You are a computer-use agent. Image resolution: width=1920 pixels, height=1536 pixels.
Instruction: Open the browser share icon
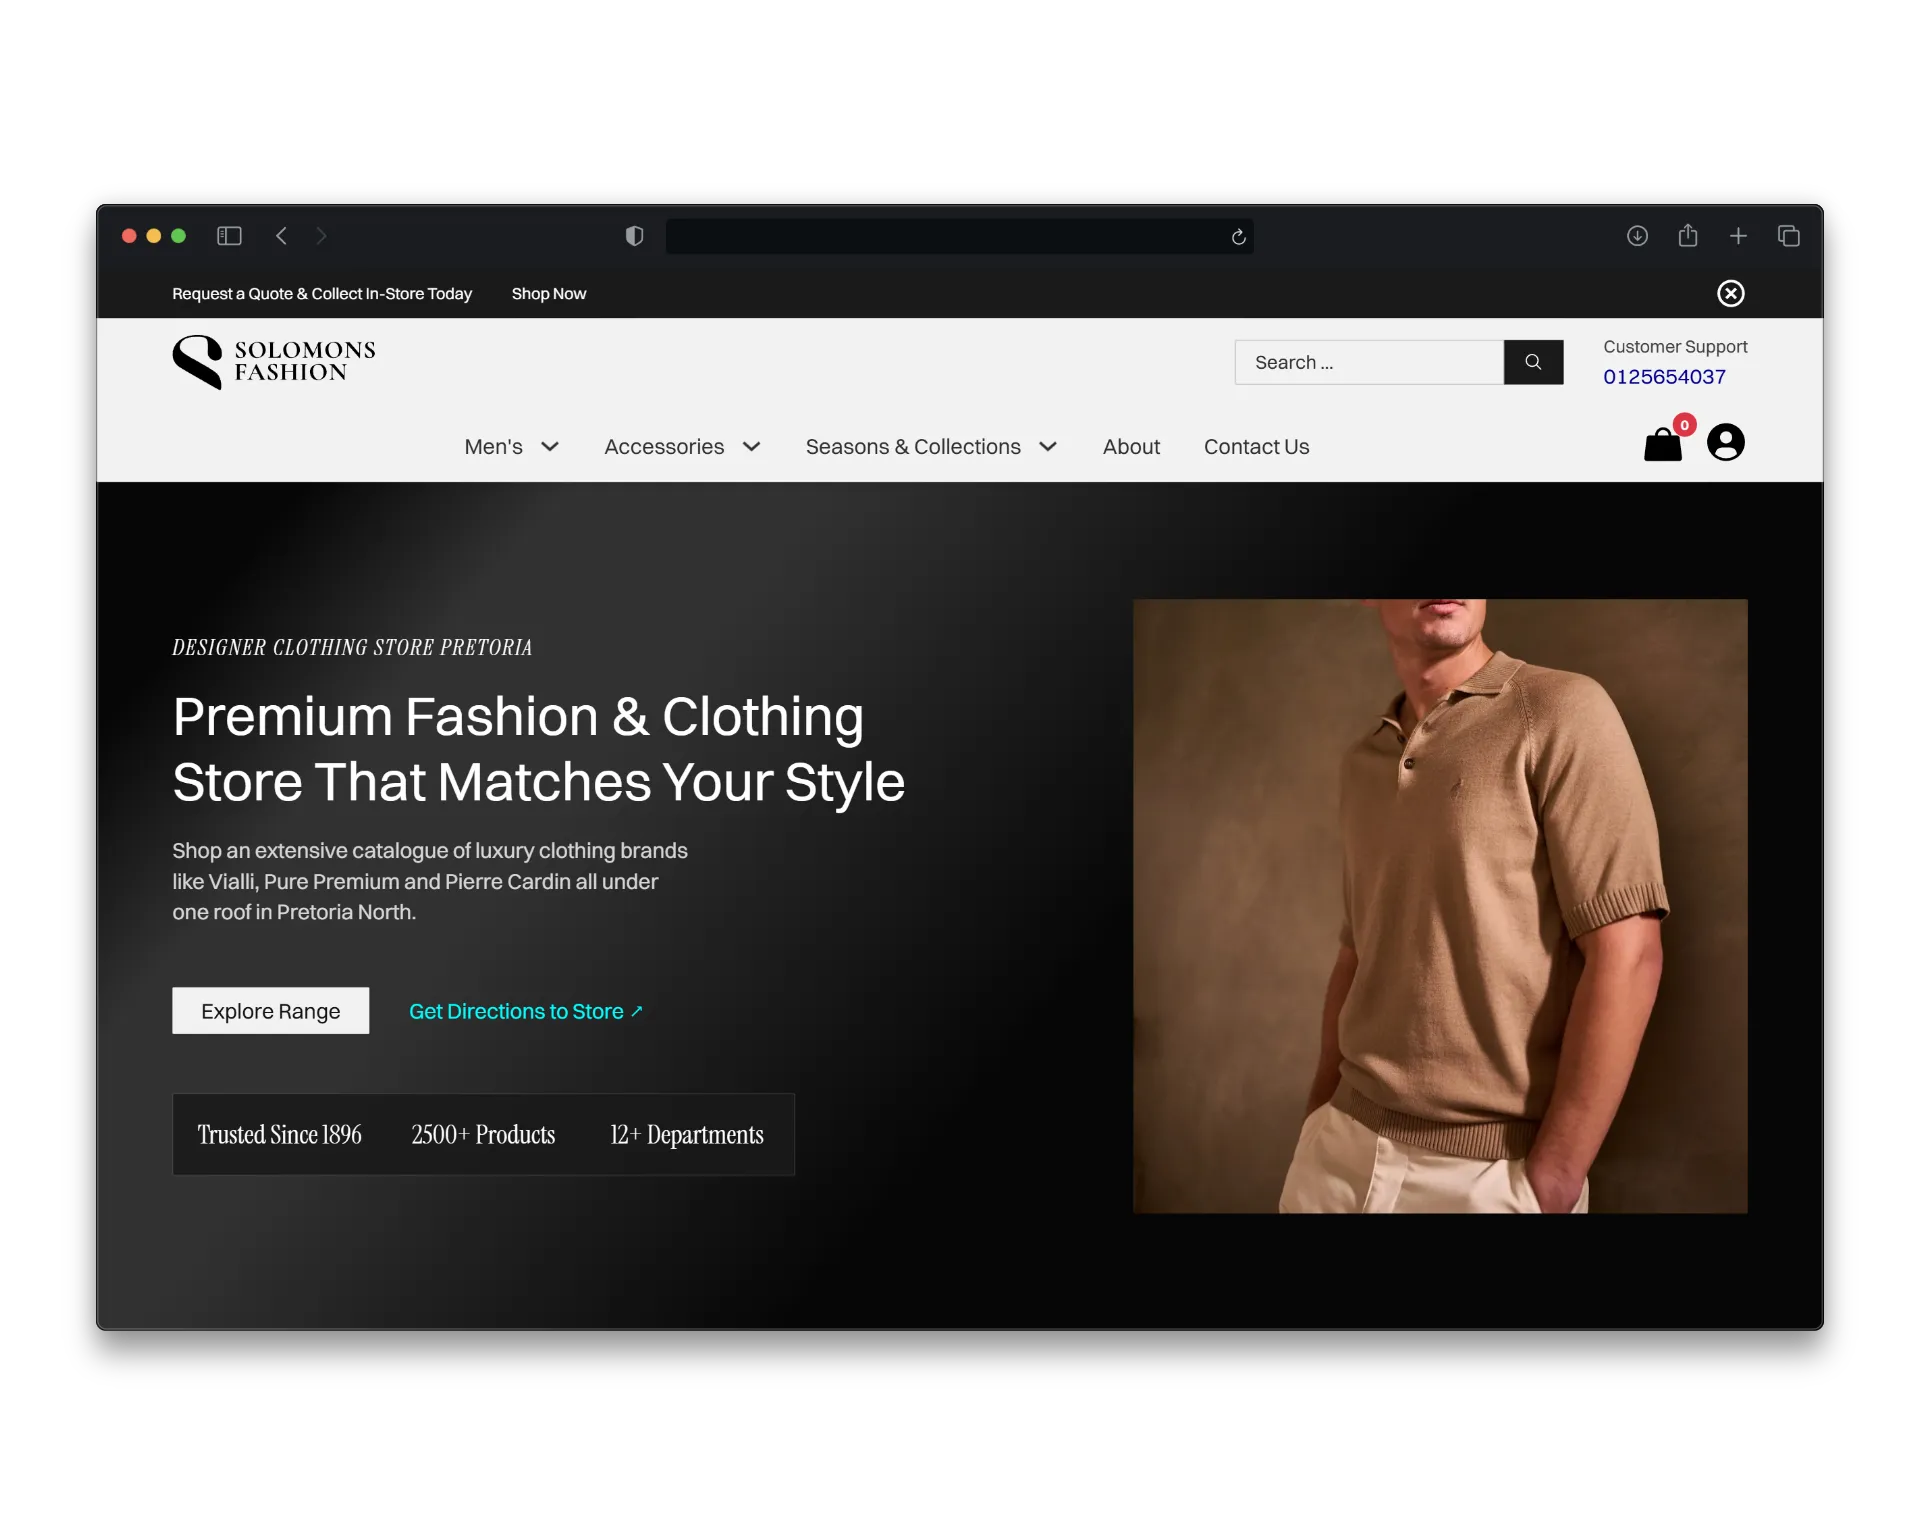pos(1687,236)
